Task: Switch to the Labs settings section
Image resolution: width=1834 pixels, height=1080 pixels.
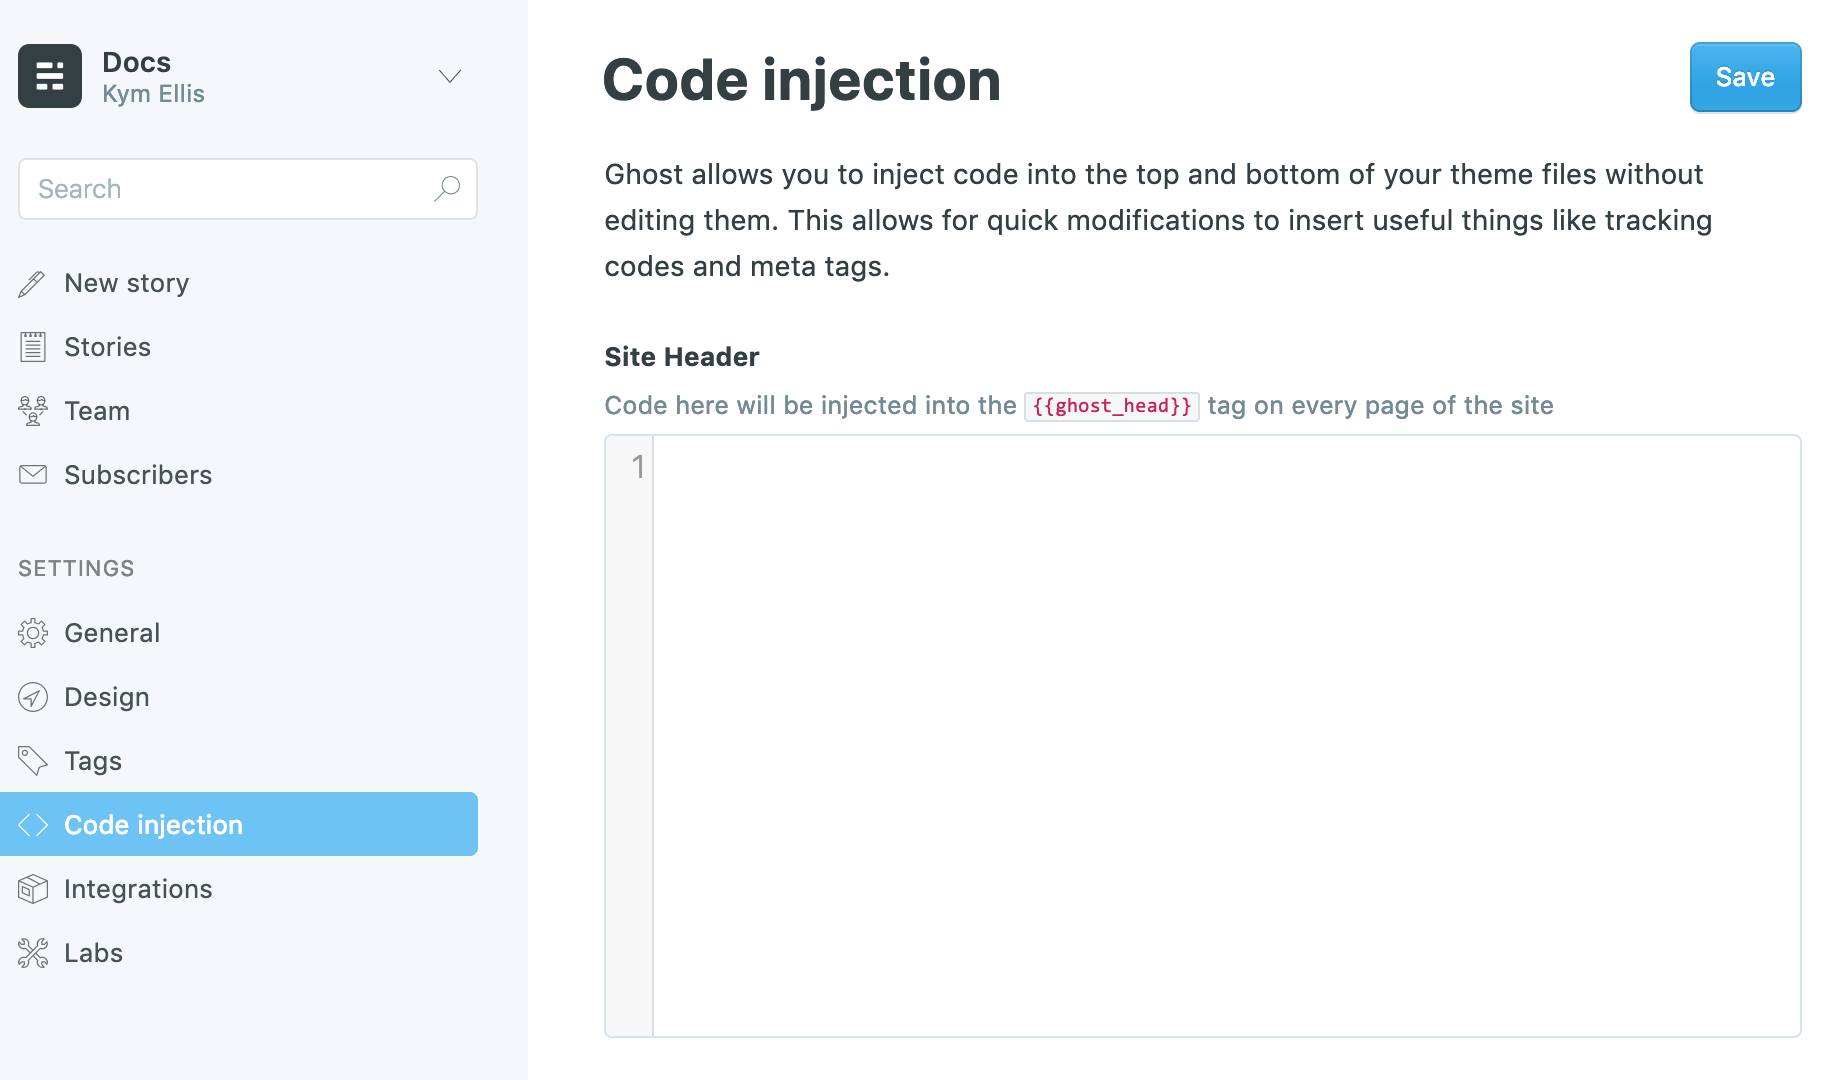Action: coord(93,952)
